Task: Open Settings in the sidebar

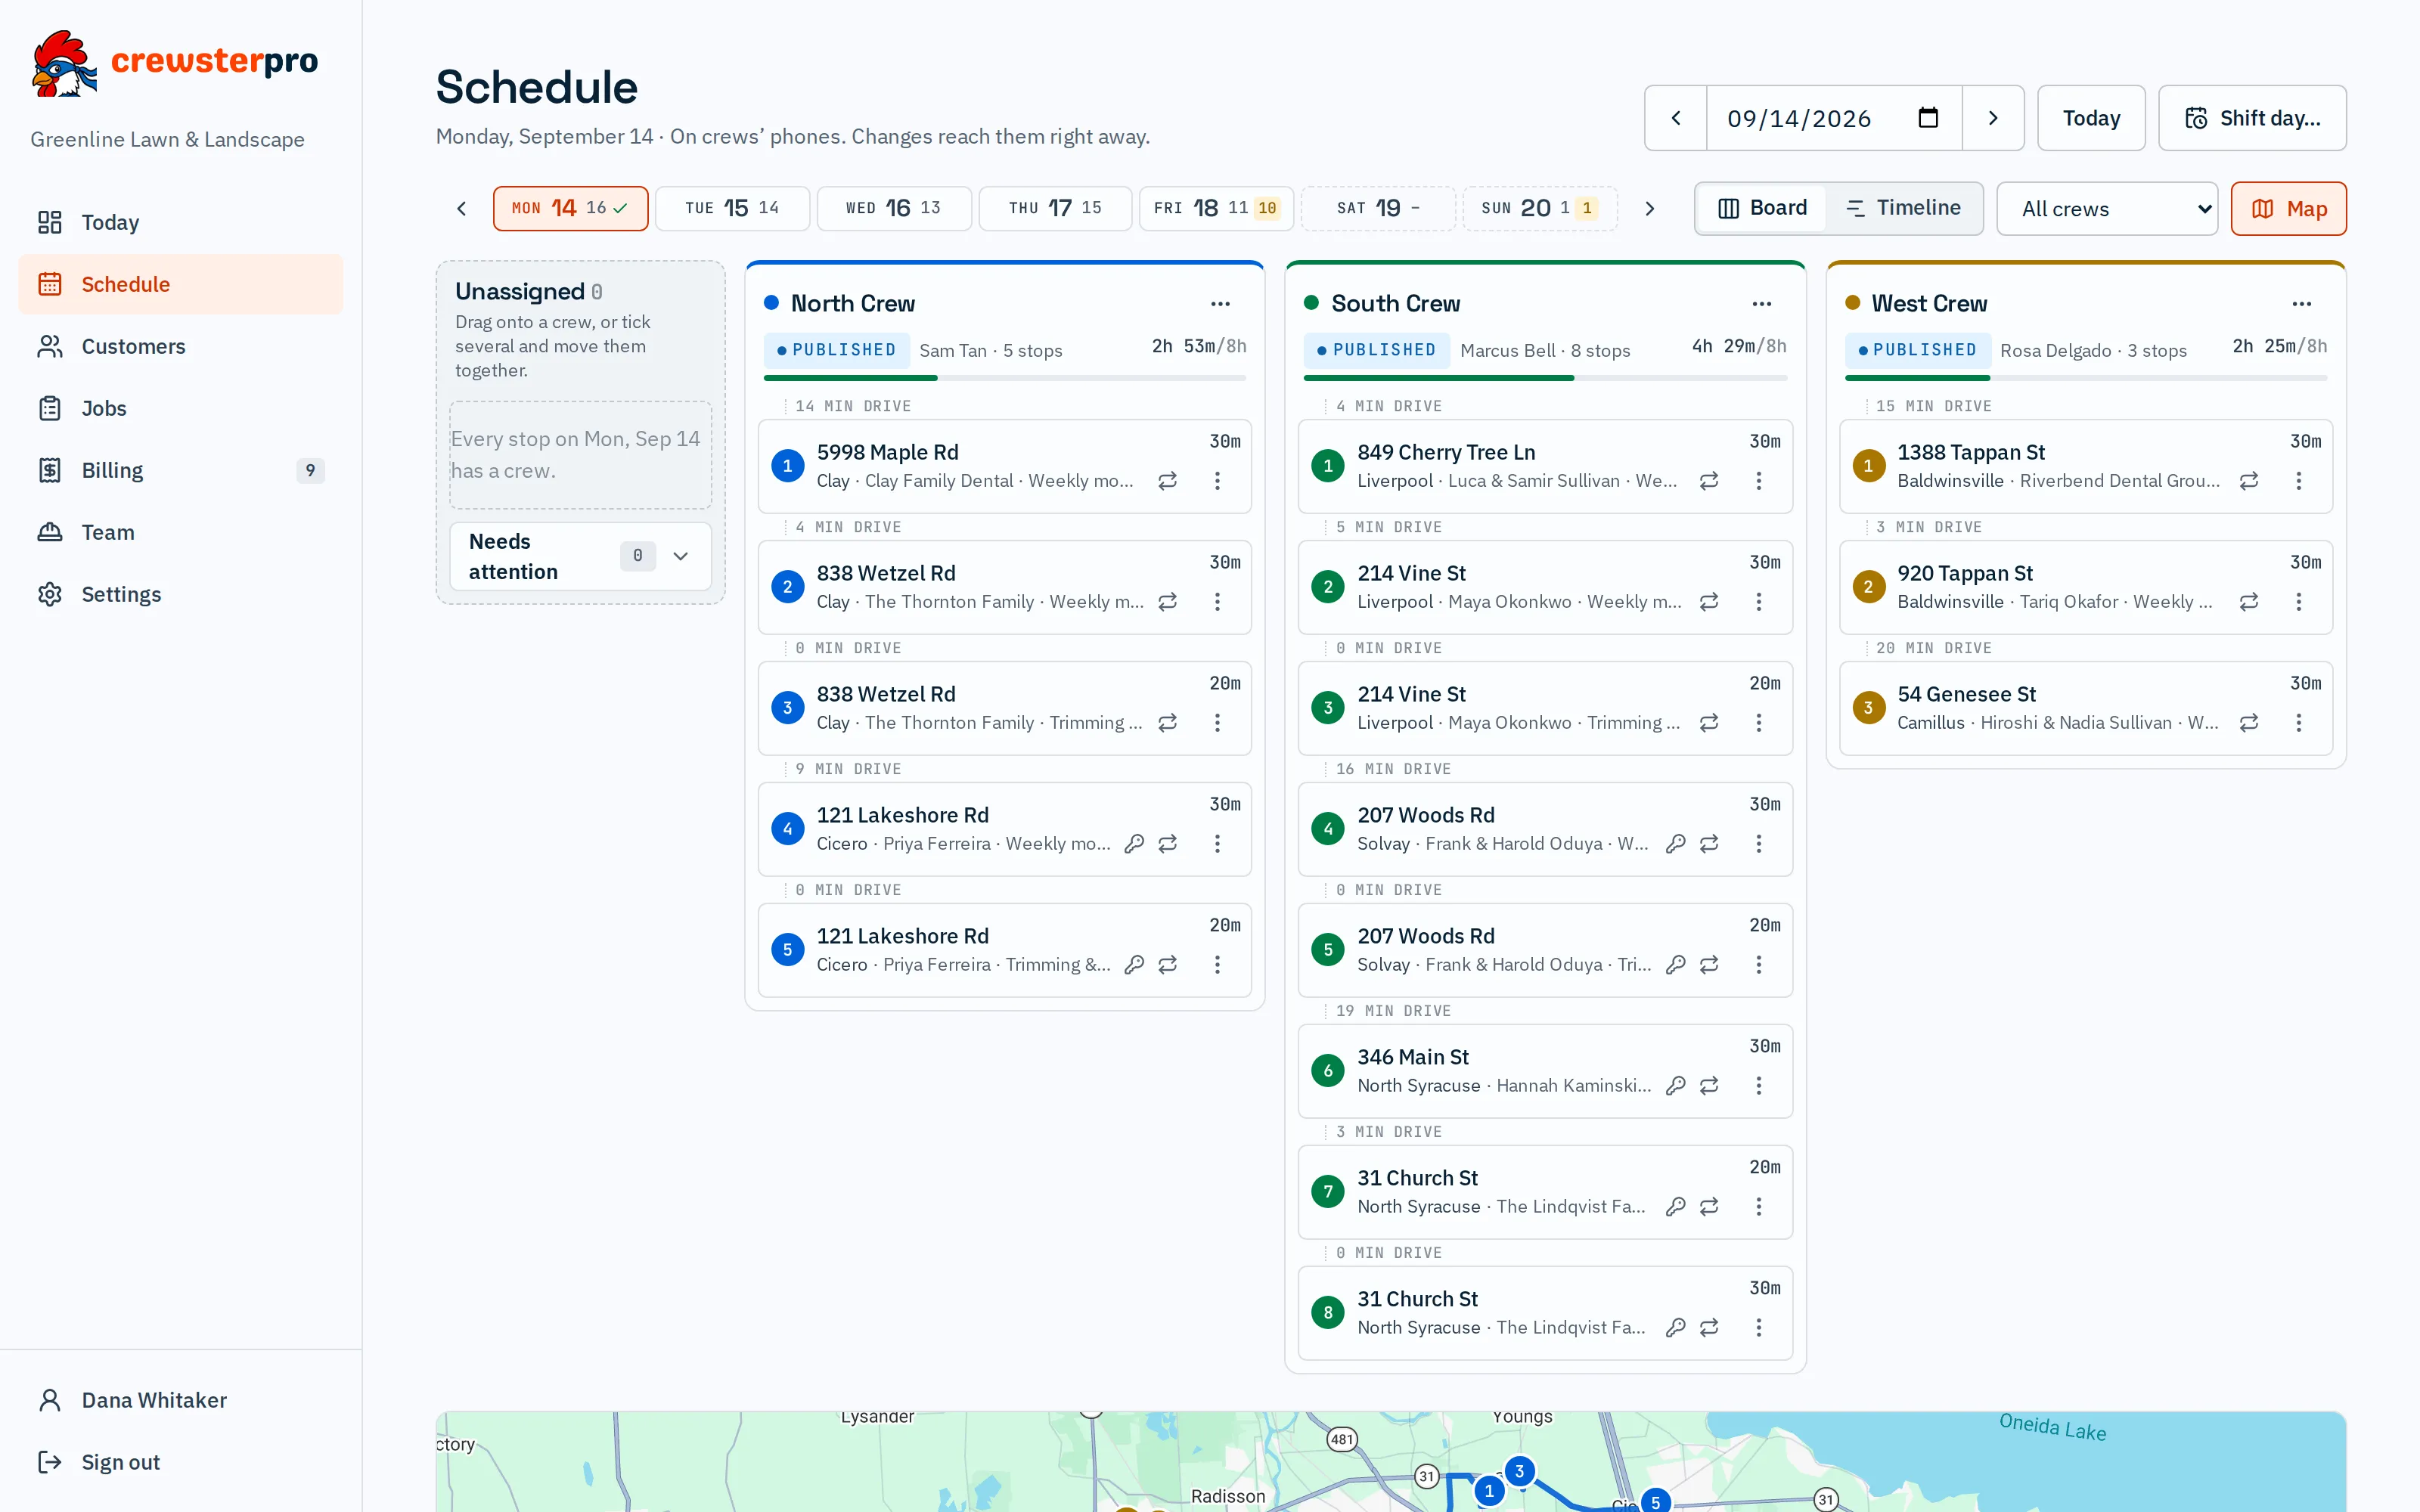Action: (180, 594)
